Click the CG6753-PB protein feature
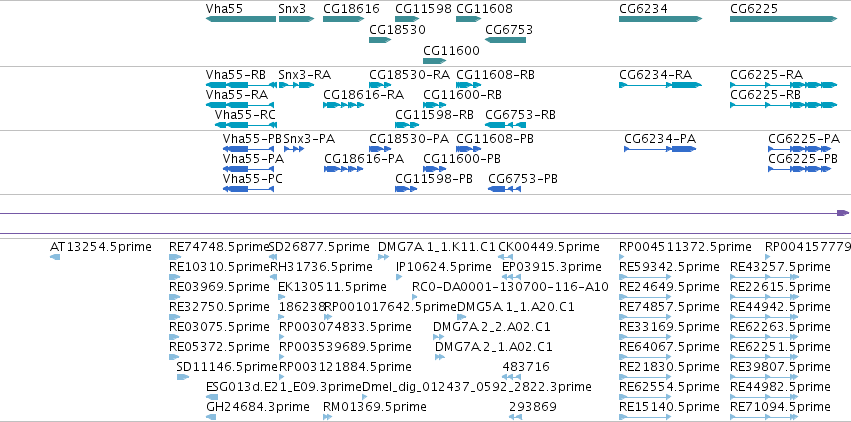Image resolution: width=851 pixels, height=422 pixels. [x=505, y=189]
